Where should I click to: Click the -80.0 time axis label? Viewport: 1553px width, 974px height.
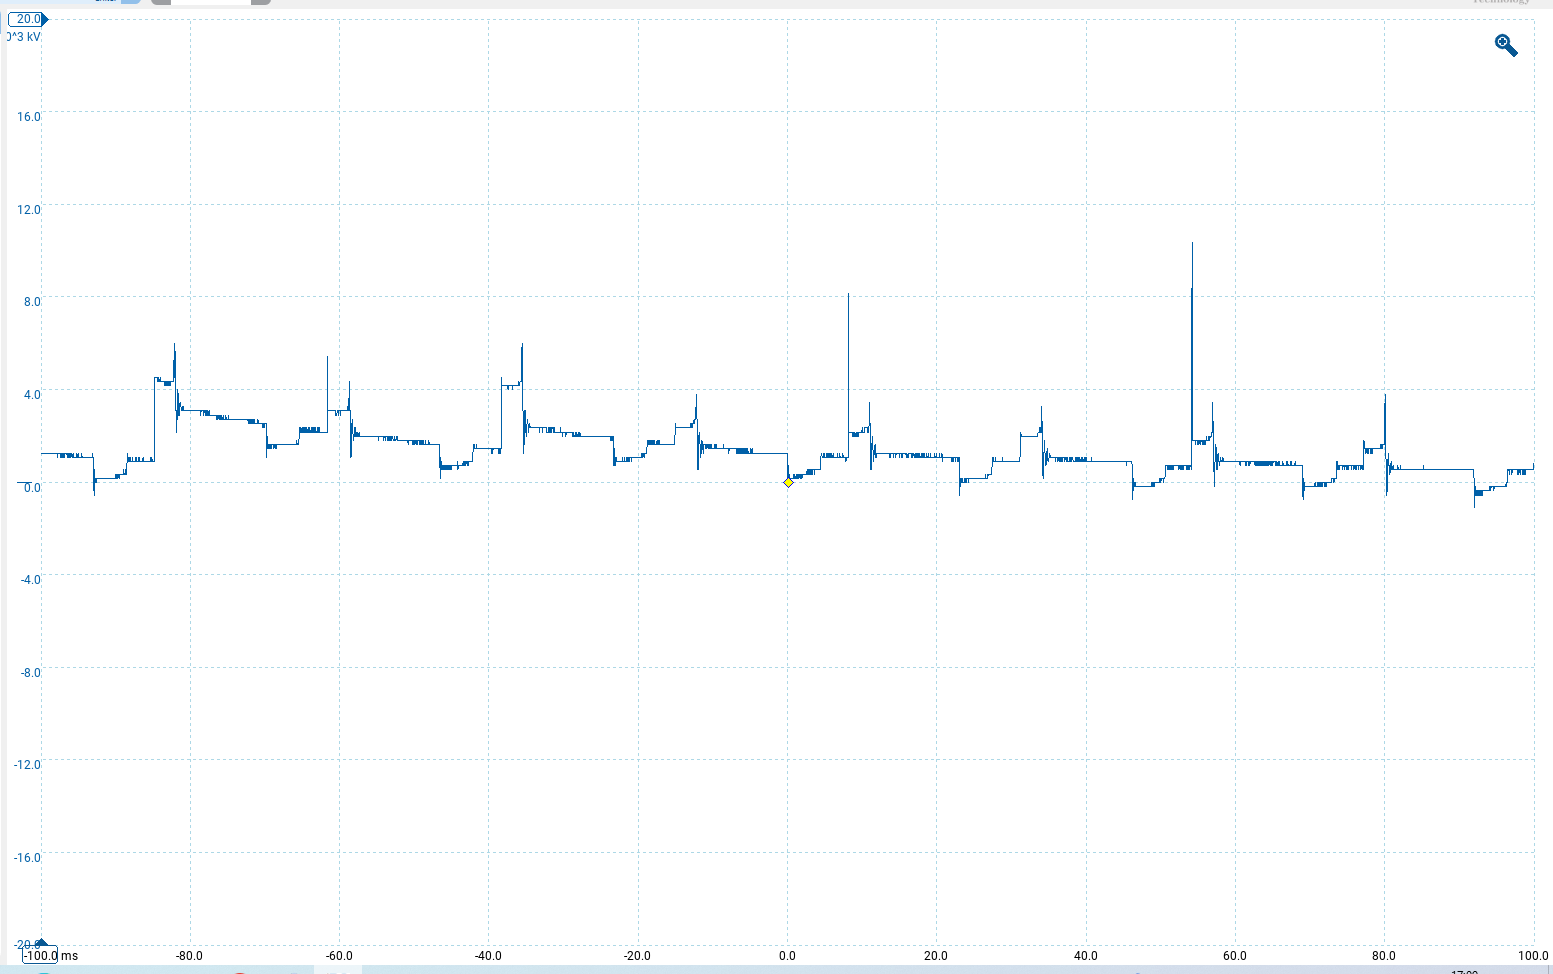point(189,956)
